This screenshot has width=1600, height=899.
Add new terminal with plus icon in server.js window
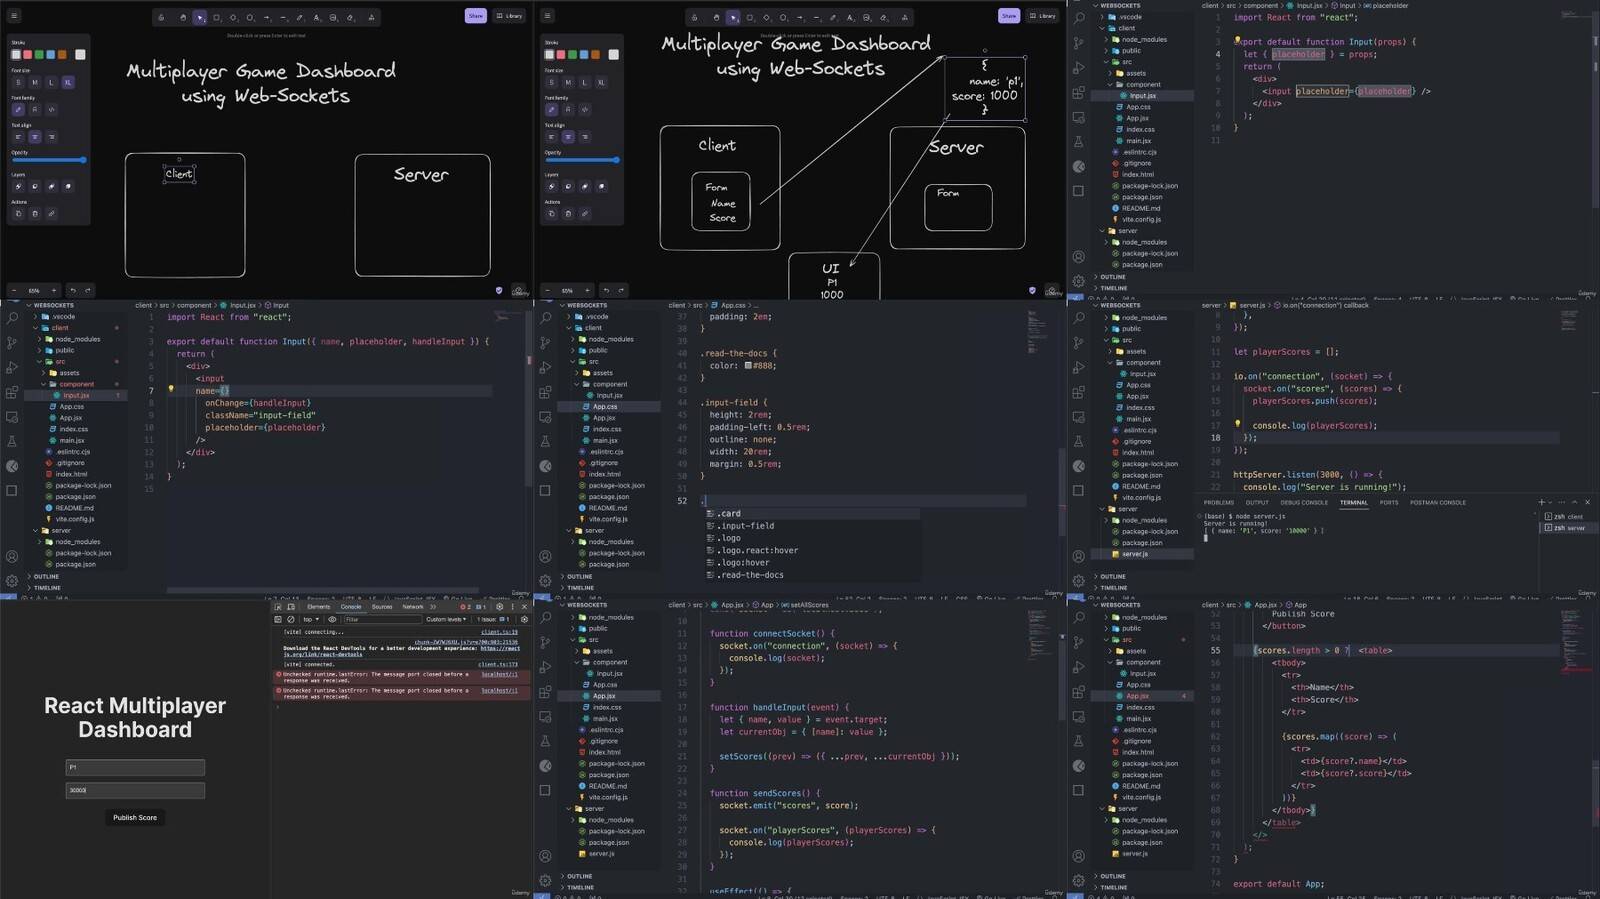pos(1541,502)
